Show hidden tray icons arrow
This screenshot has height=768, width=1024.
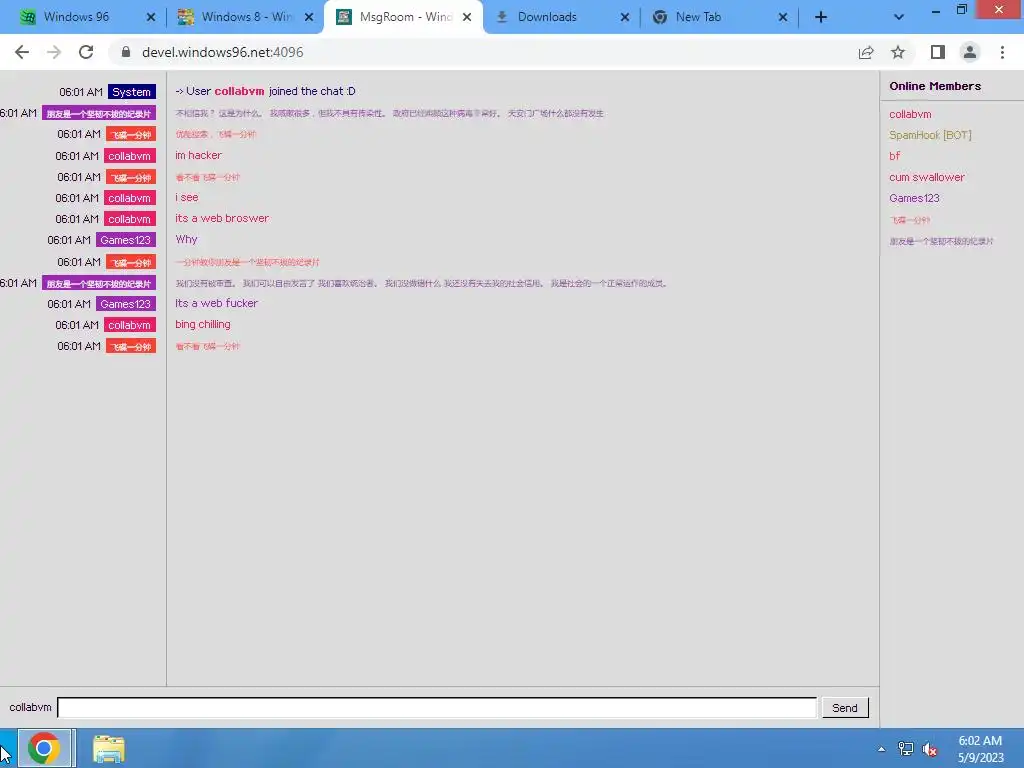(882, 749)
